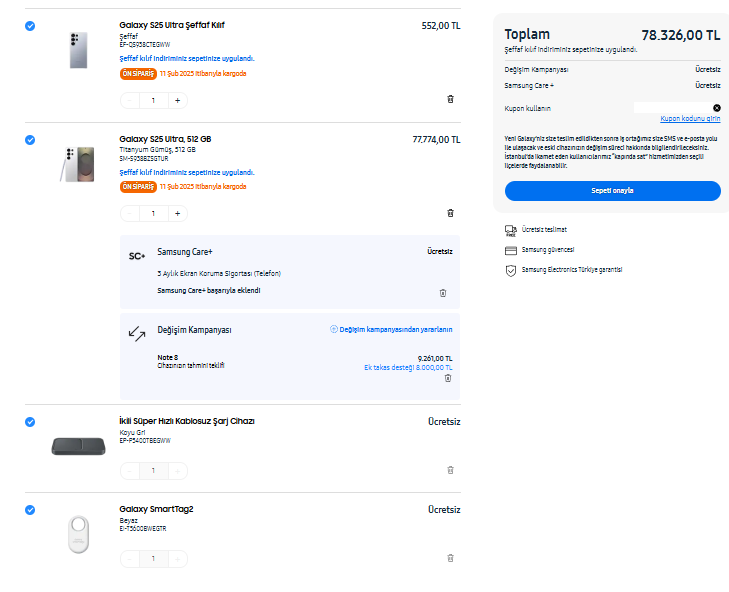Increase quantity of Şeffaf Kılıf case
Image resolution: width=729 pixels, height=592 pixels.
(x=177, y=100)
